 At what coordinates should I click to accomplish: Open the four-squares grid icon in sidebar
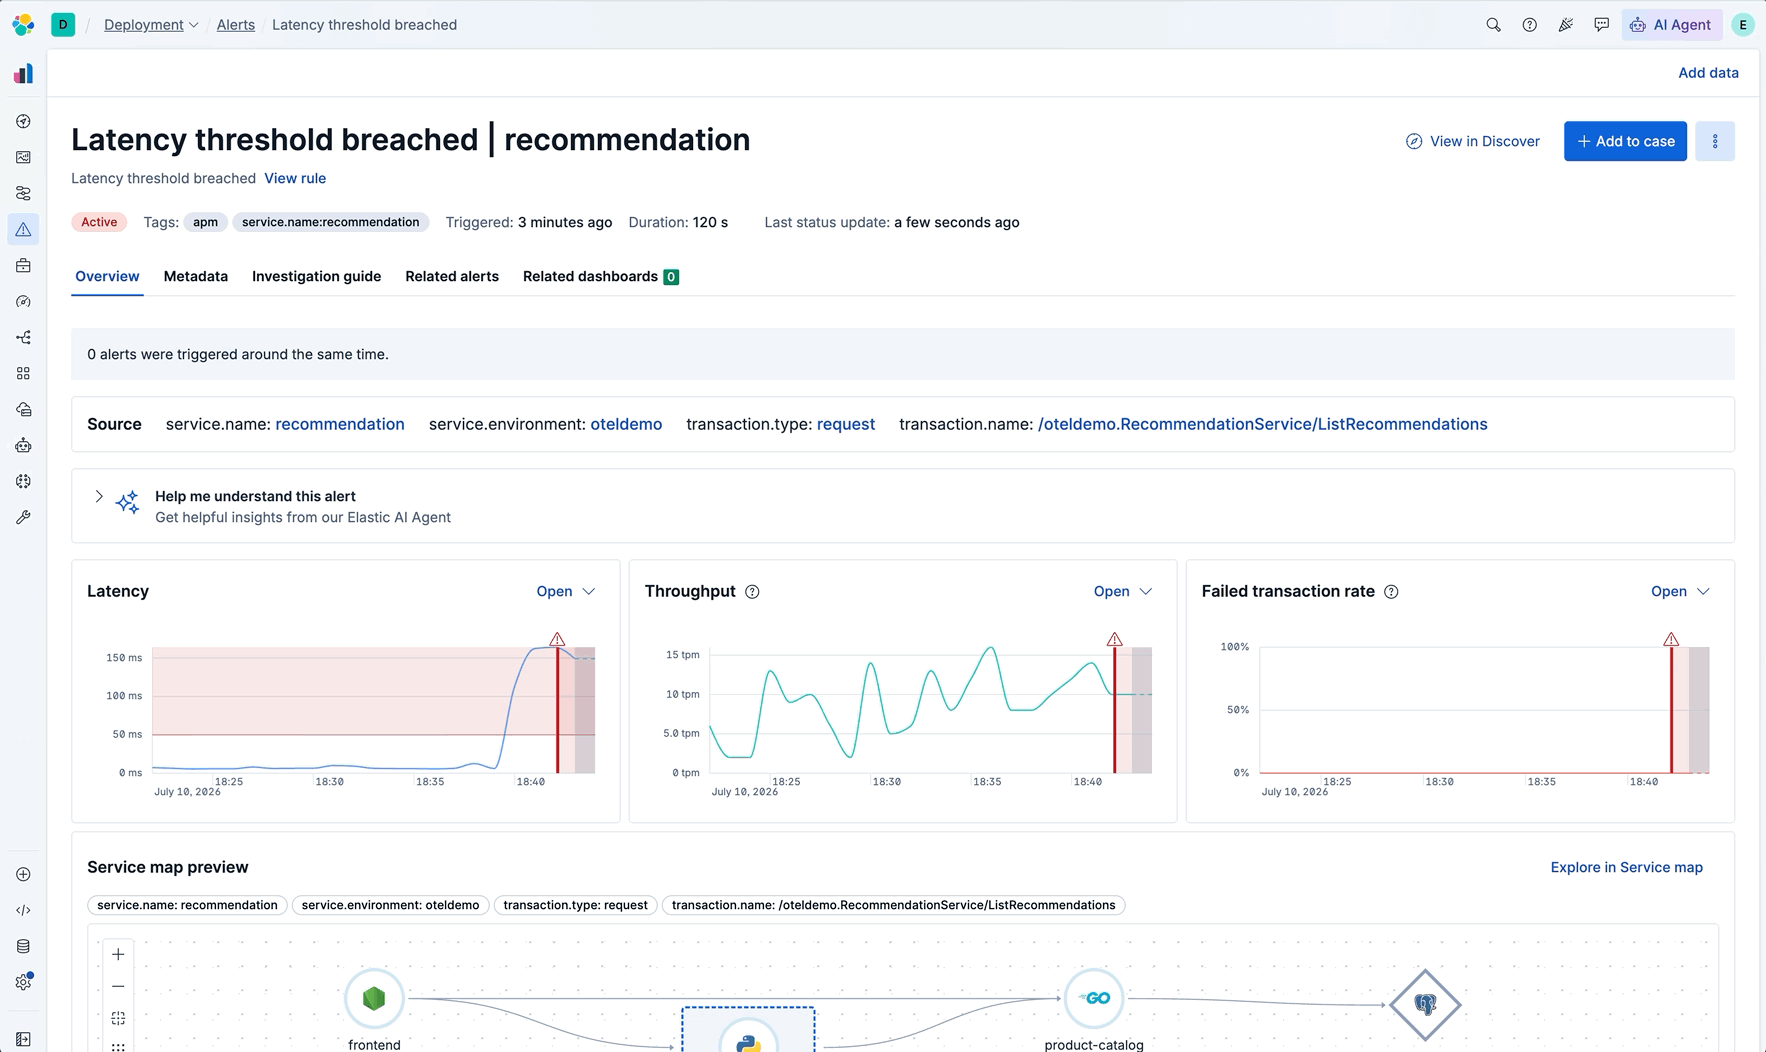(x=23, y=373)
